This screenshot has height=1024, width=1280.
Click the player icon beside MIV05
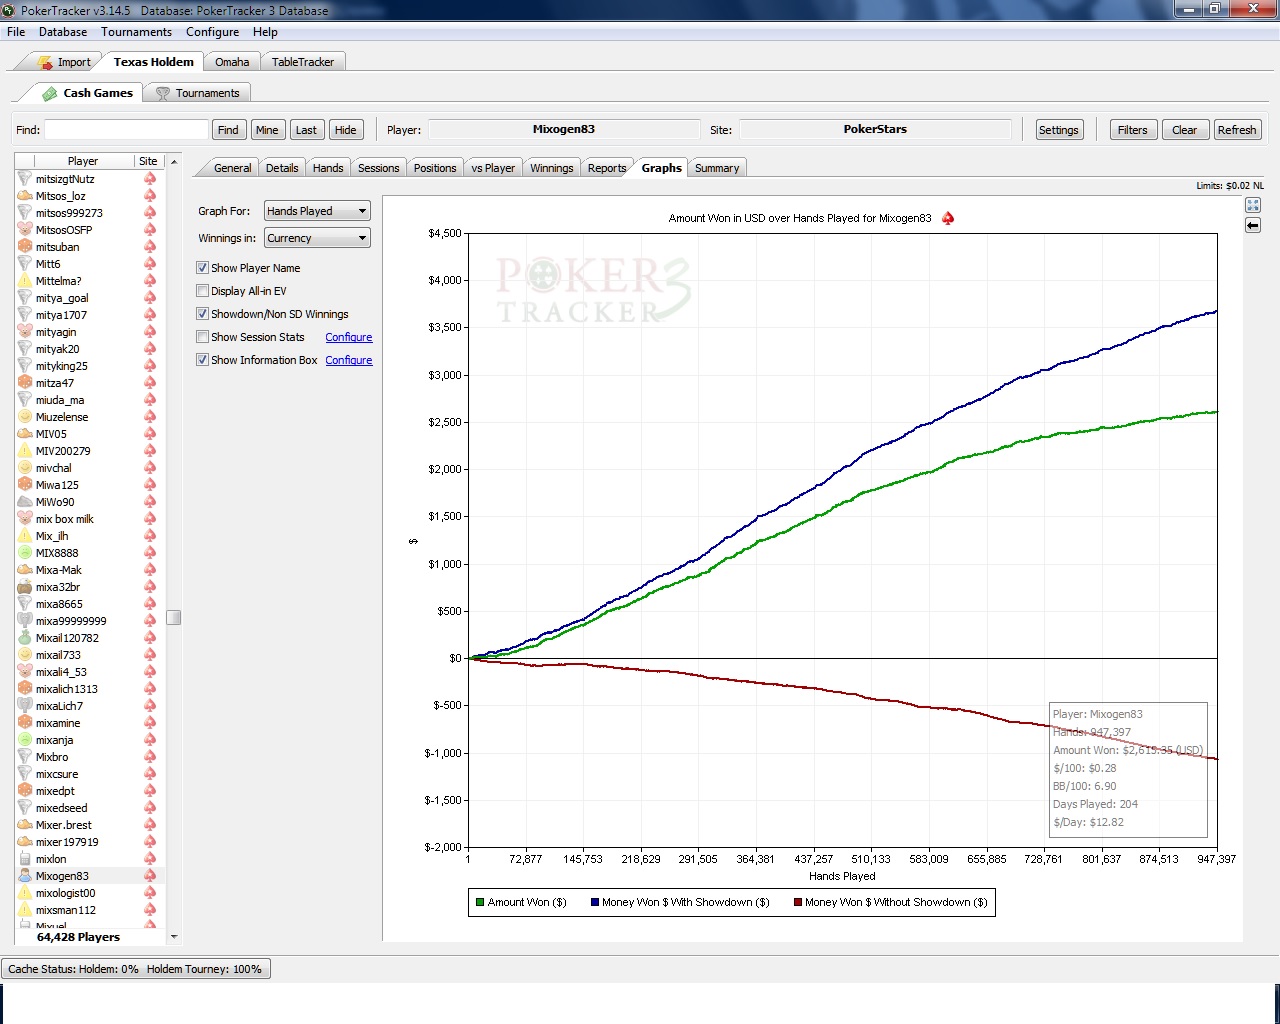pos(25,434)
